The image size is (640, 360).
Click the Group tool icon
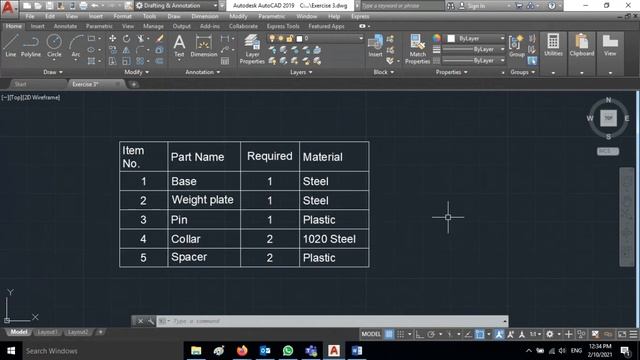(x=516, y=46)
